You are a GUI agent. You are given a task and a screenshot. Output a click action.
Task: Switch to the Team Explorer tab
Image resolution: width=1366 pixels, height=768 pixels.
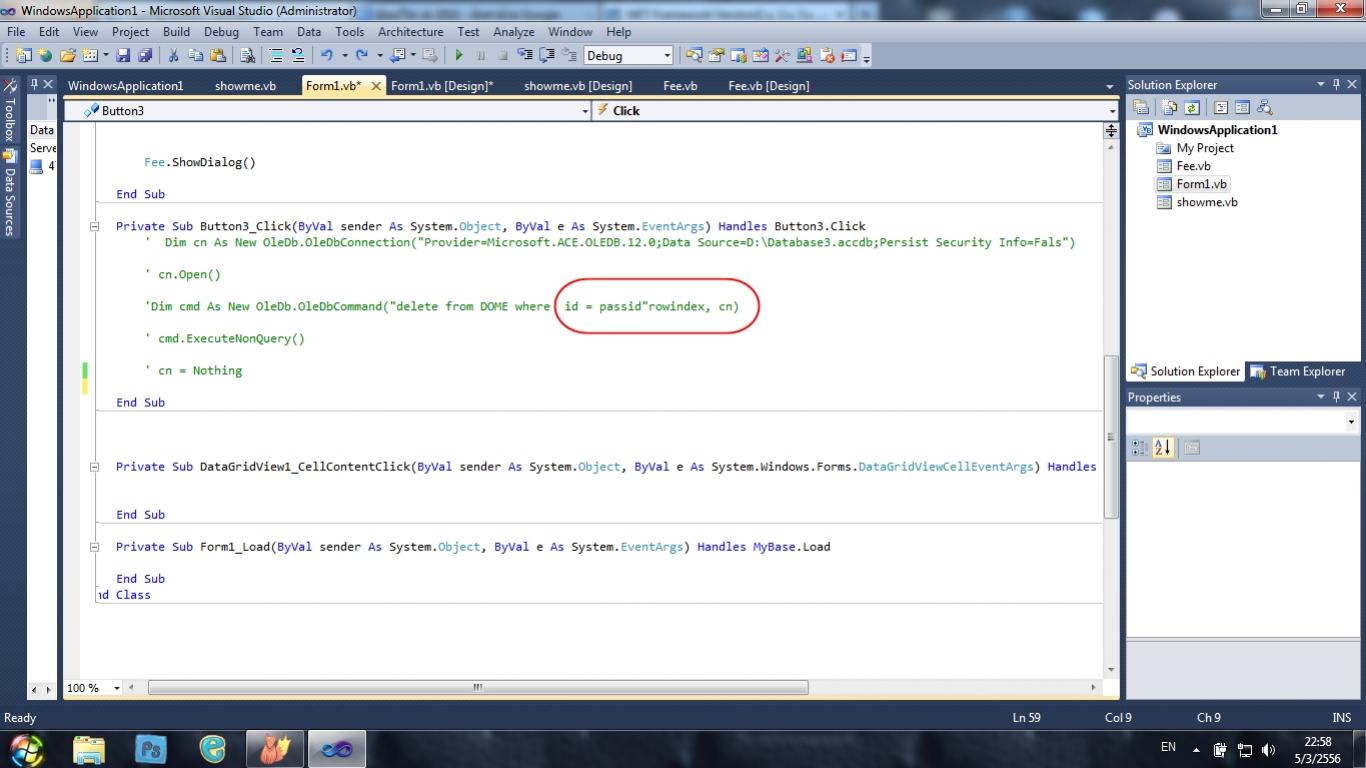pyautogui.click(x=1297, y=371)
